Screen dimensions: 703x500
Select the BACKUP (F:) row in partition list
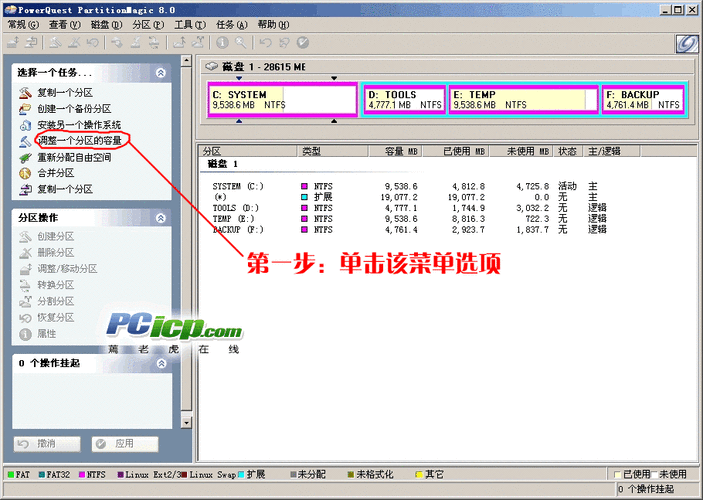[x=409, y=230]
